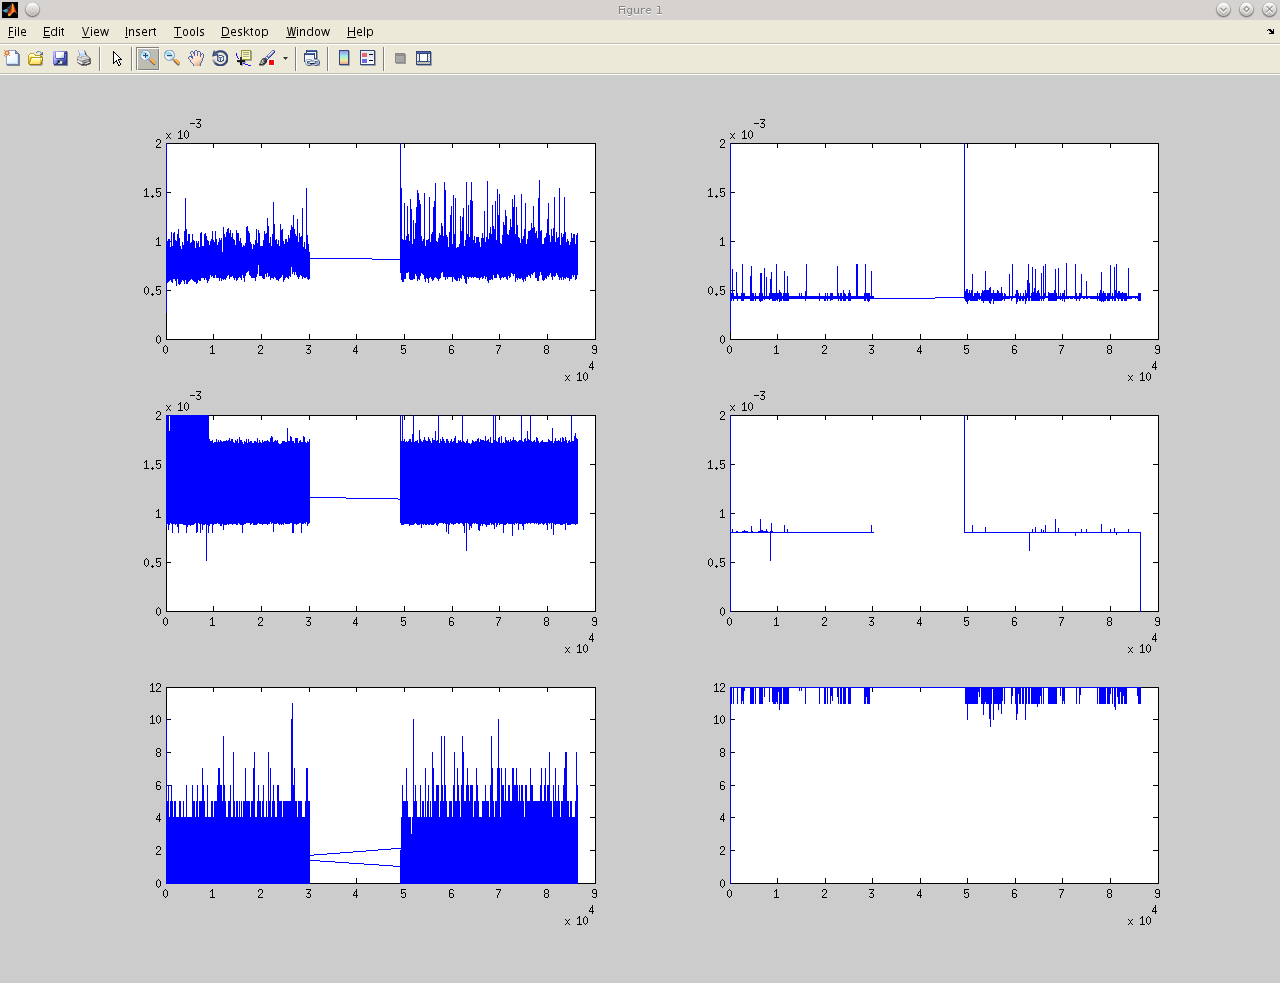Click the Open File folder icon
The width and height of the screenshot is (1280, 983).
(x=36, y=59)
